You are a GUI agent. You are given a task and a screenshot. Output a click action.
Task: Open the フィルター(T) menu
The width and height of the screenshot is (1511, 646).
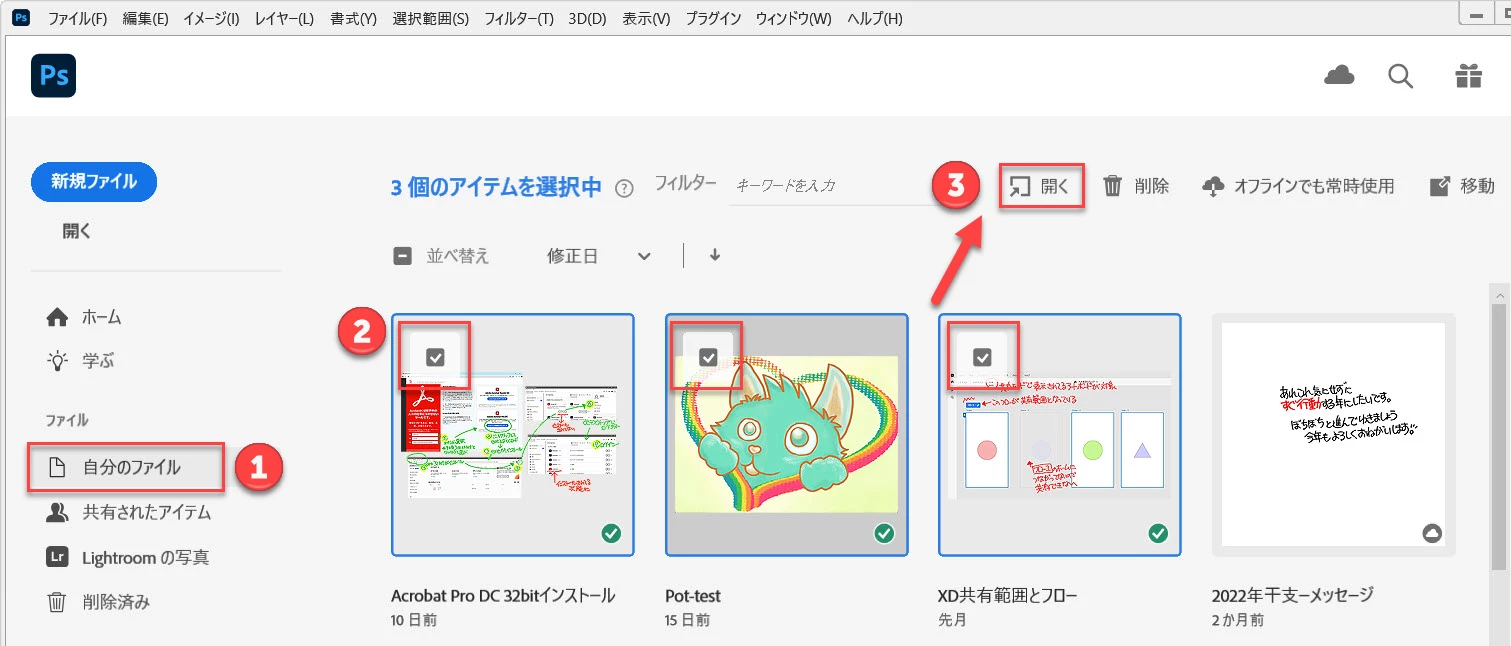point(518,19)
